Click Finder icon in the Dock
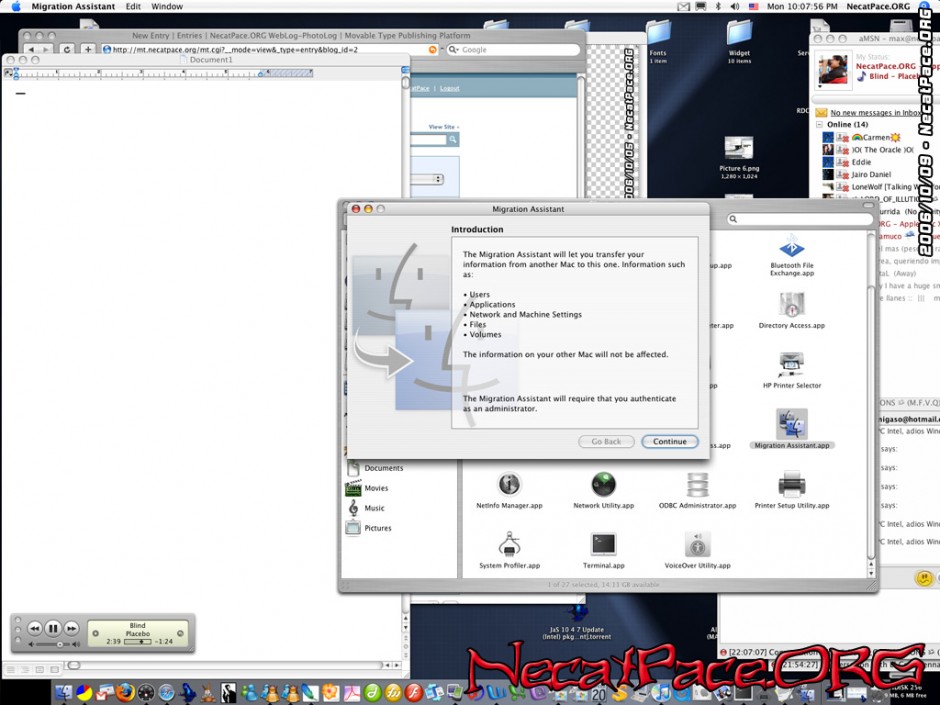This screenshot has width=940, height=705. 64,693
